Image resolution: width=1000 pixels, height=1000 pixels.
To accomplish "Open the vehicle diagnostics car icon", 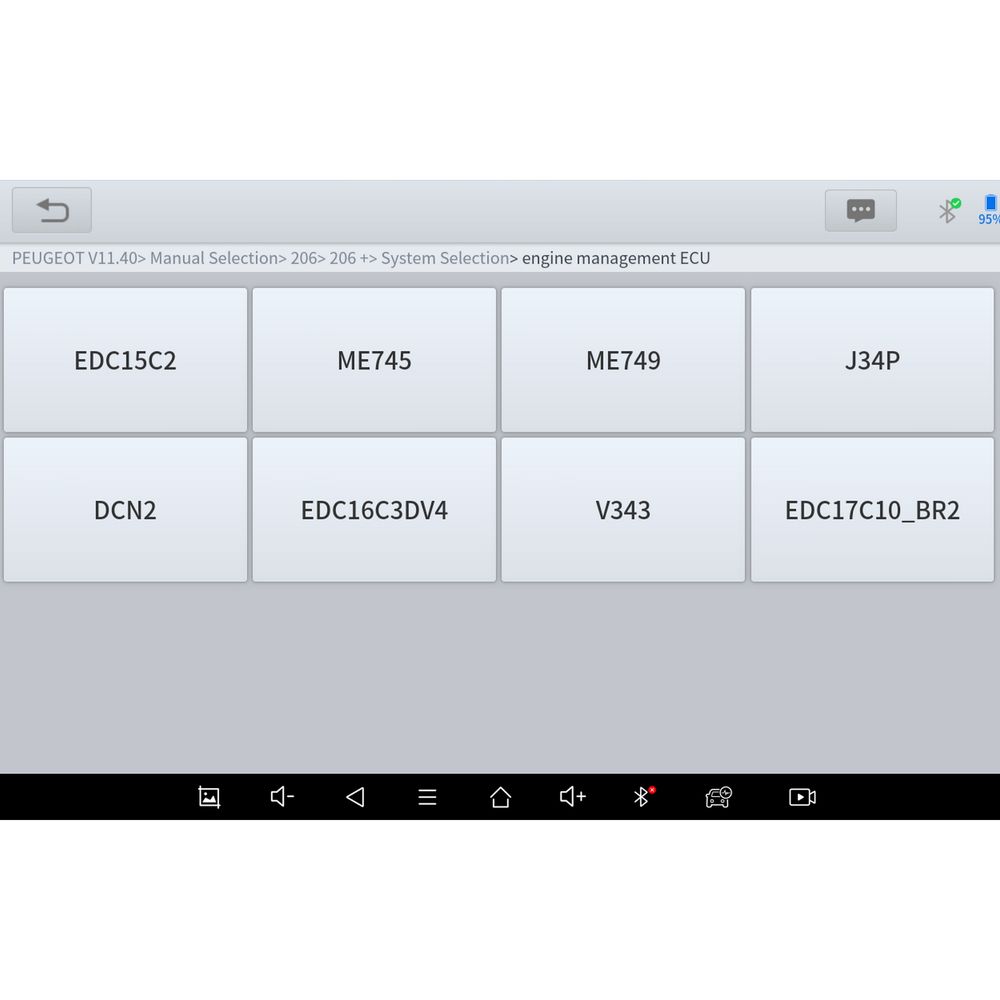I will pyautogui.click(x=718, y=797).
